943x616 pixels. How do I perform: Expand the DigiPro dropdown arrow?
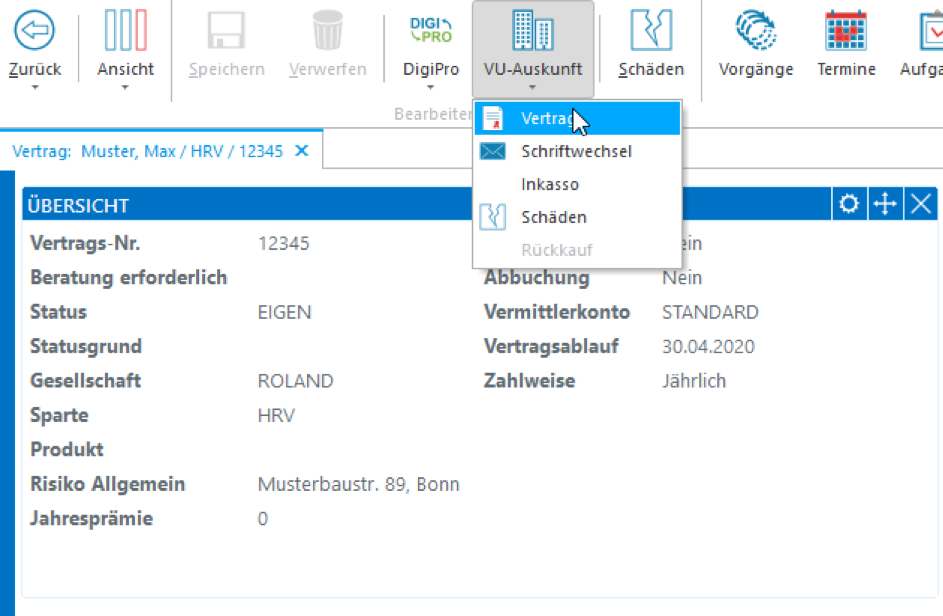(431, 88)
